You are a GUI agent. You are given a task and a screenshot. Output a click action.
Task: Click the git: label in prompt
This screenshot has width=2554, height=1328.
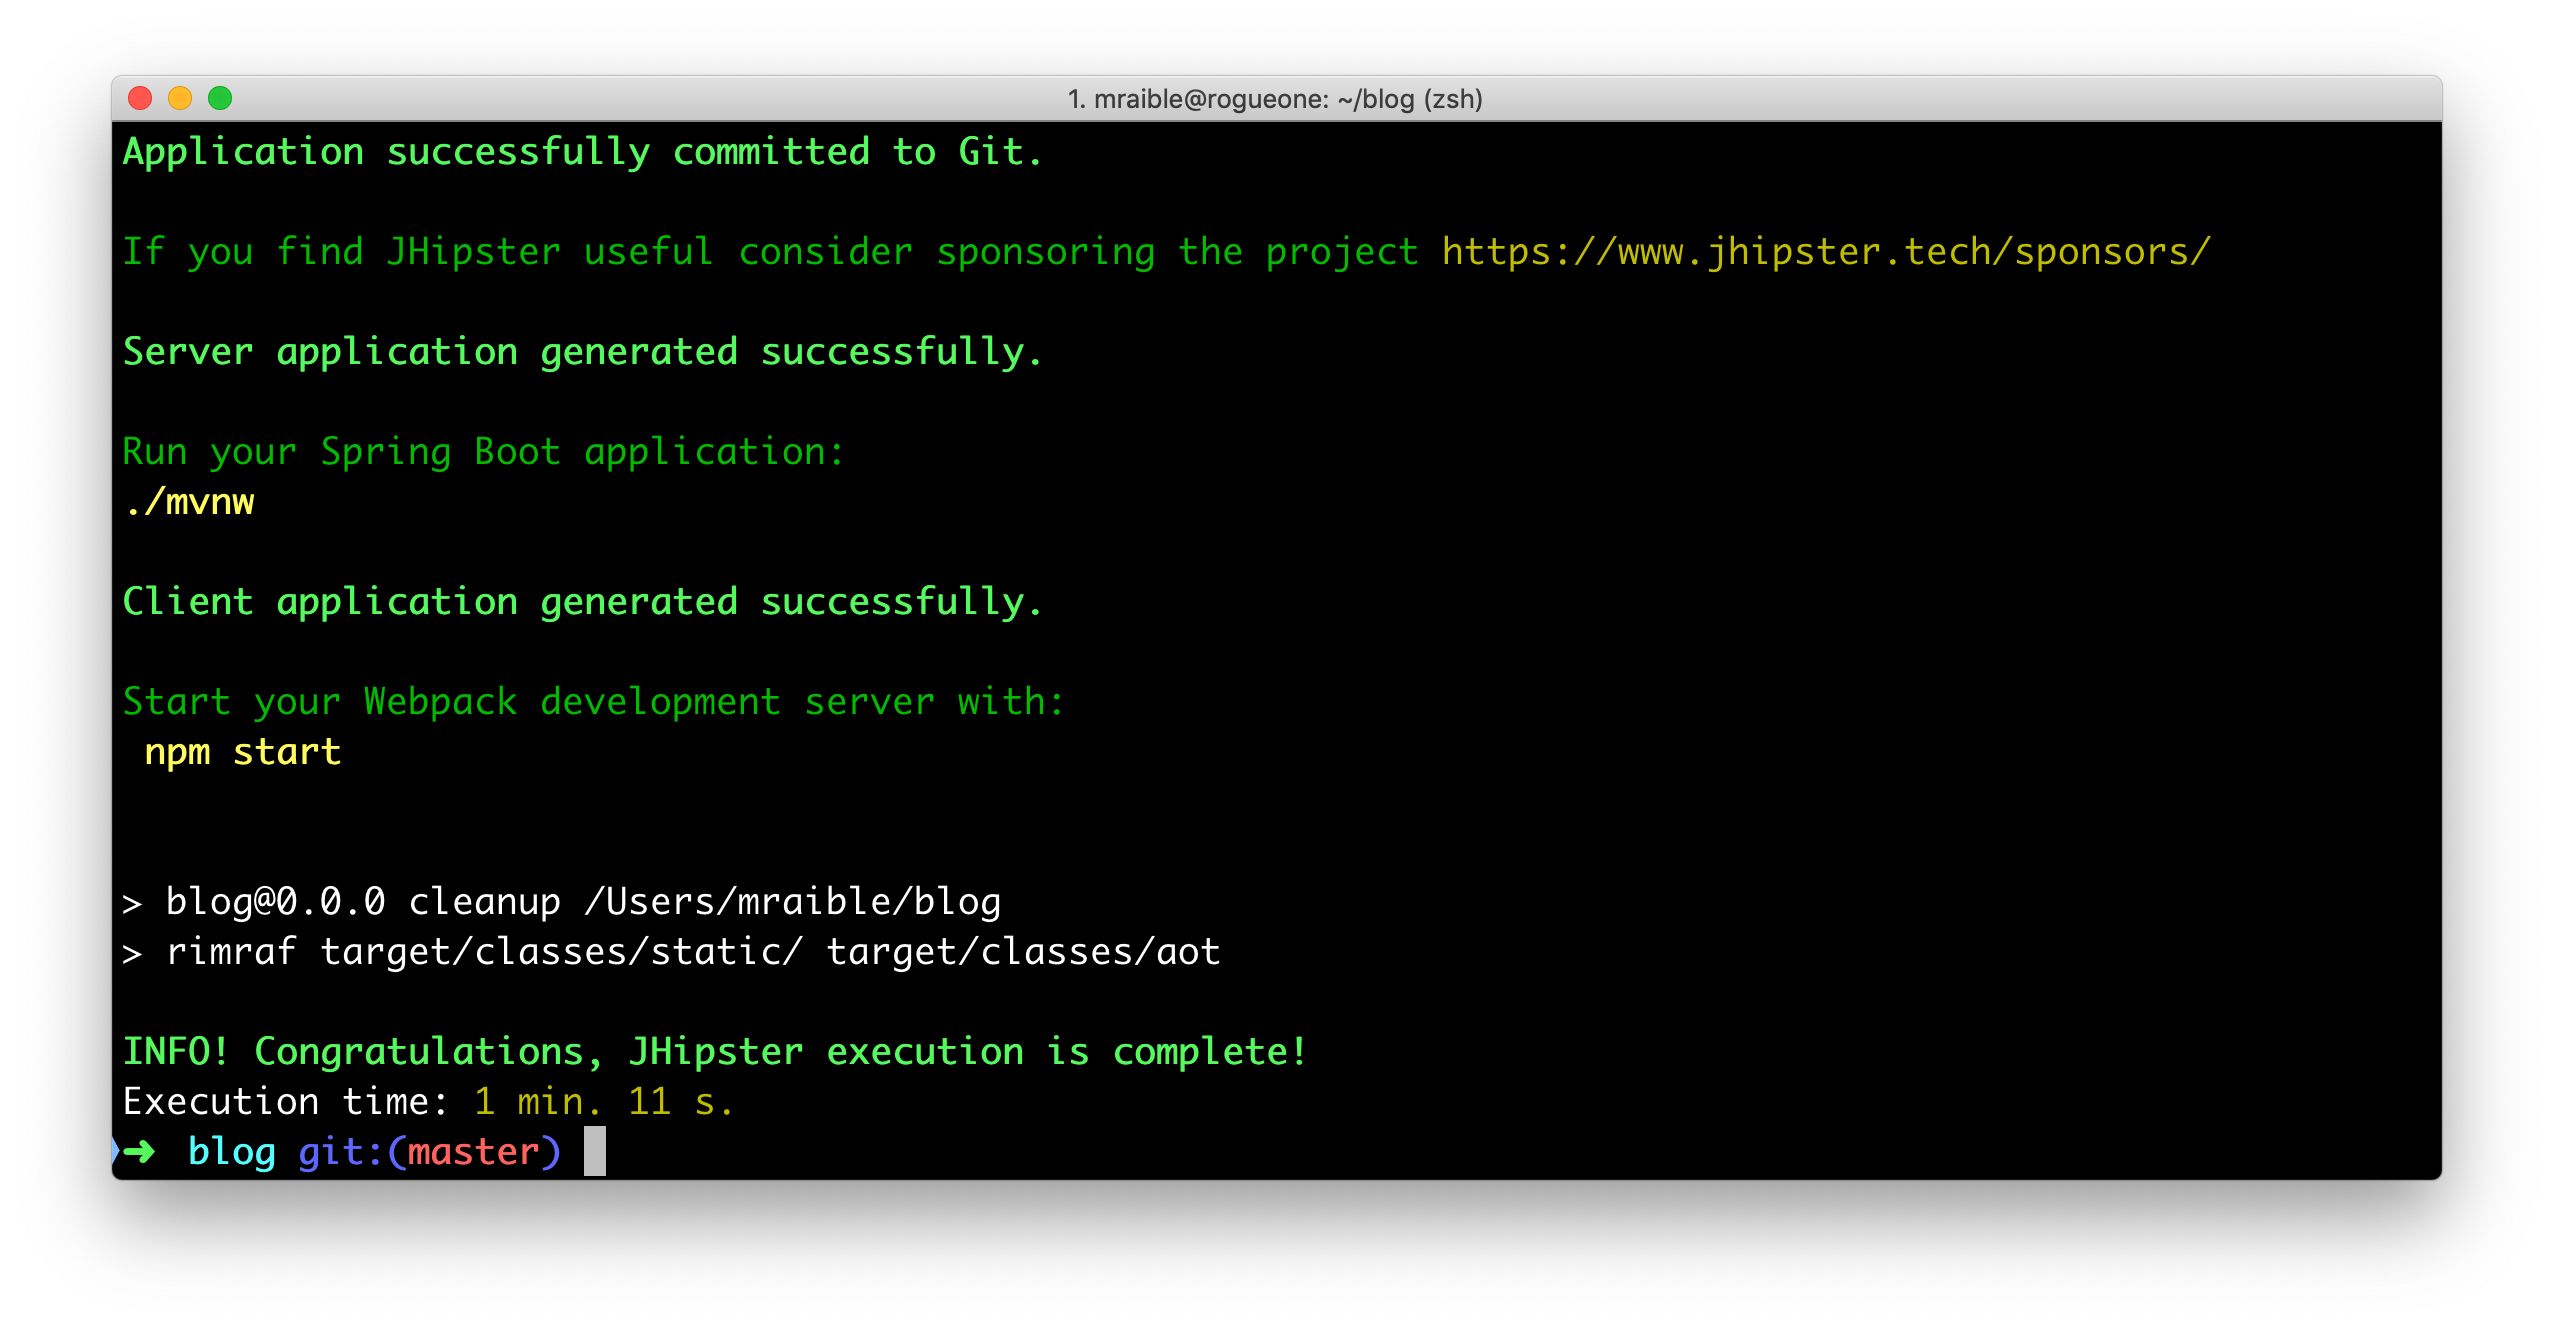click(340, 1152)
